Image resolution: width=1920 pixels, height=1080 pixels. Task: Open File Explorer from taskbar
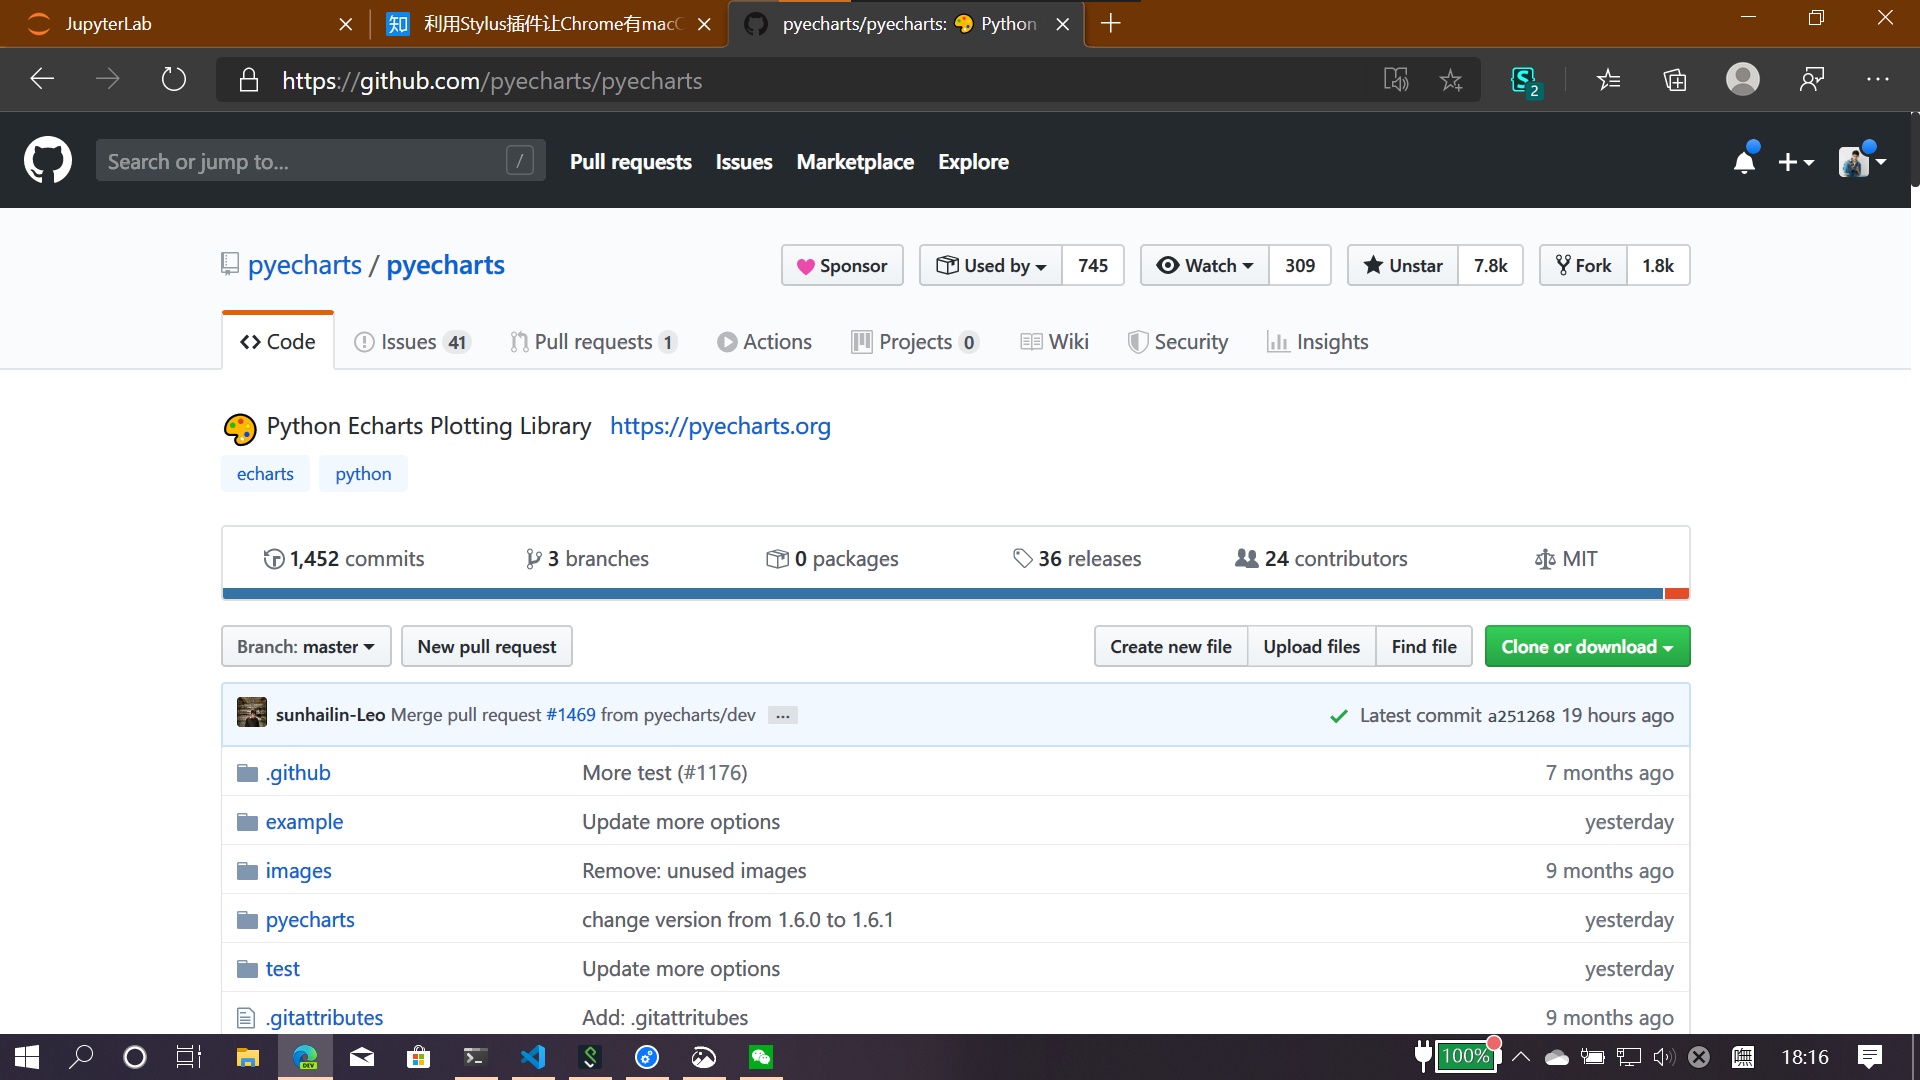(x=247, y=1057)
